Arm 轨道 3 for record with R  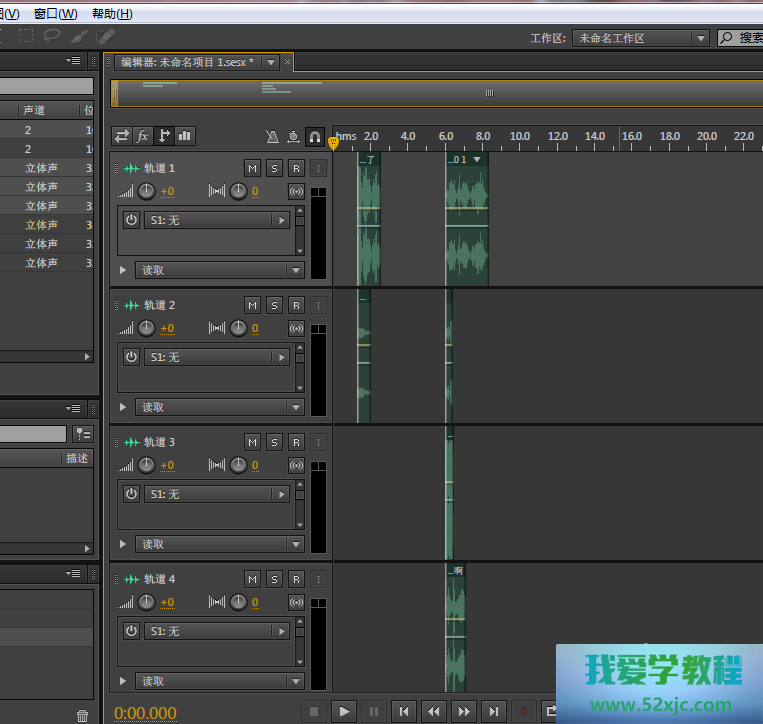(x=296, y=442)
